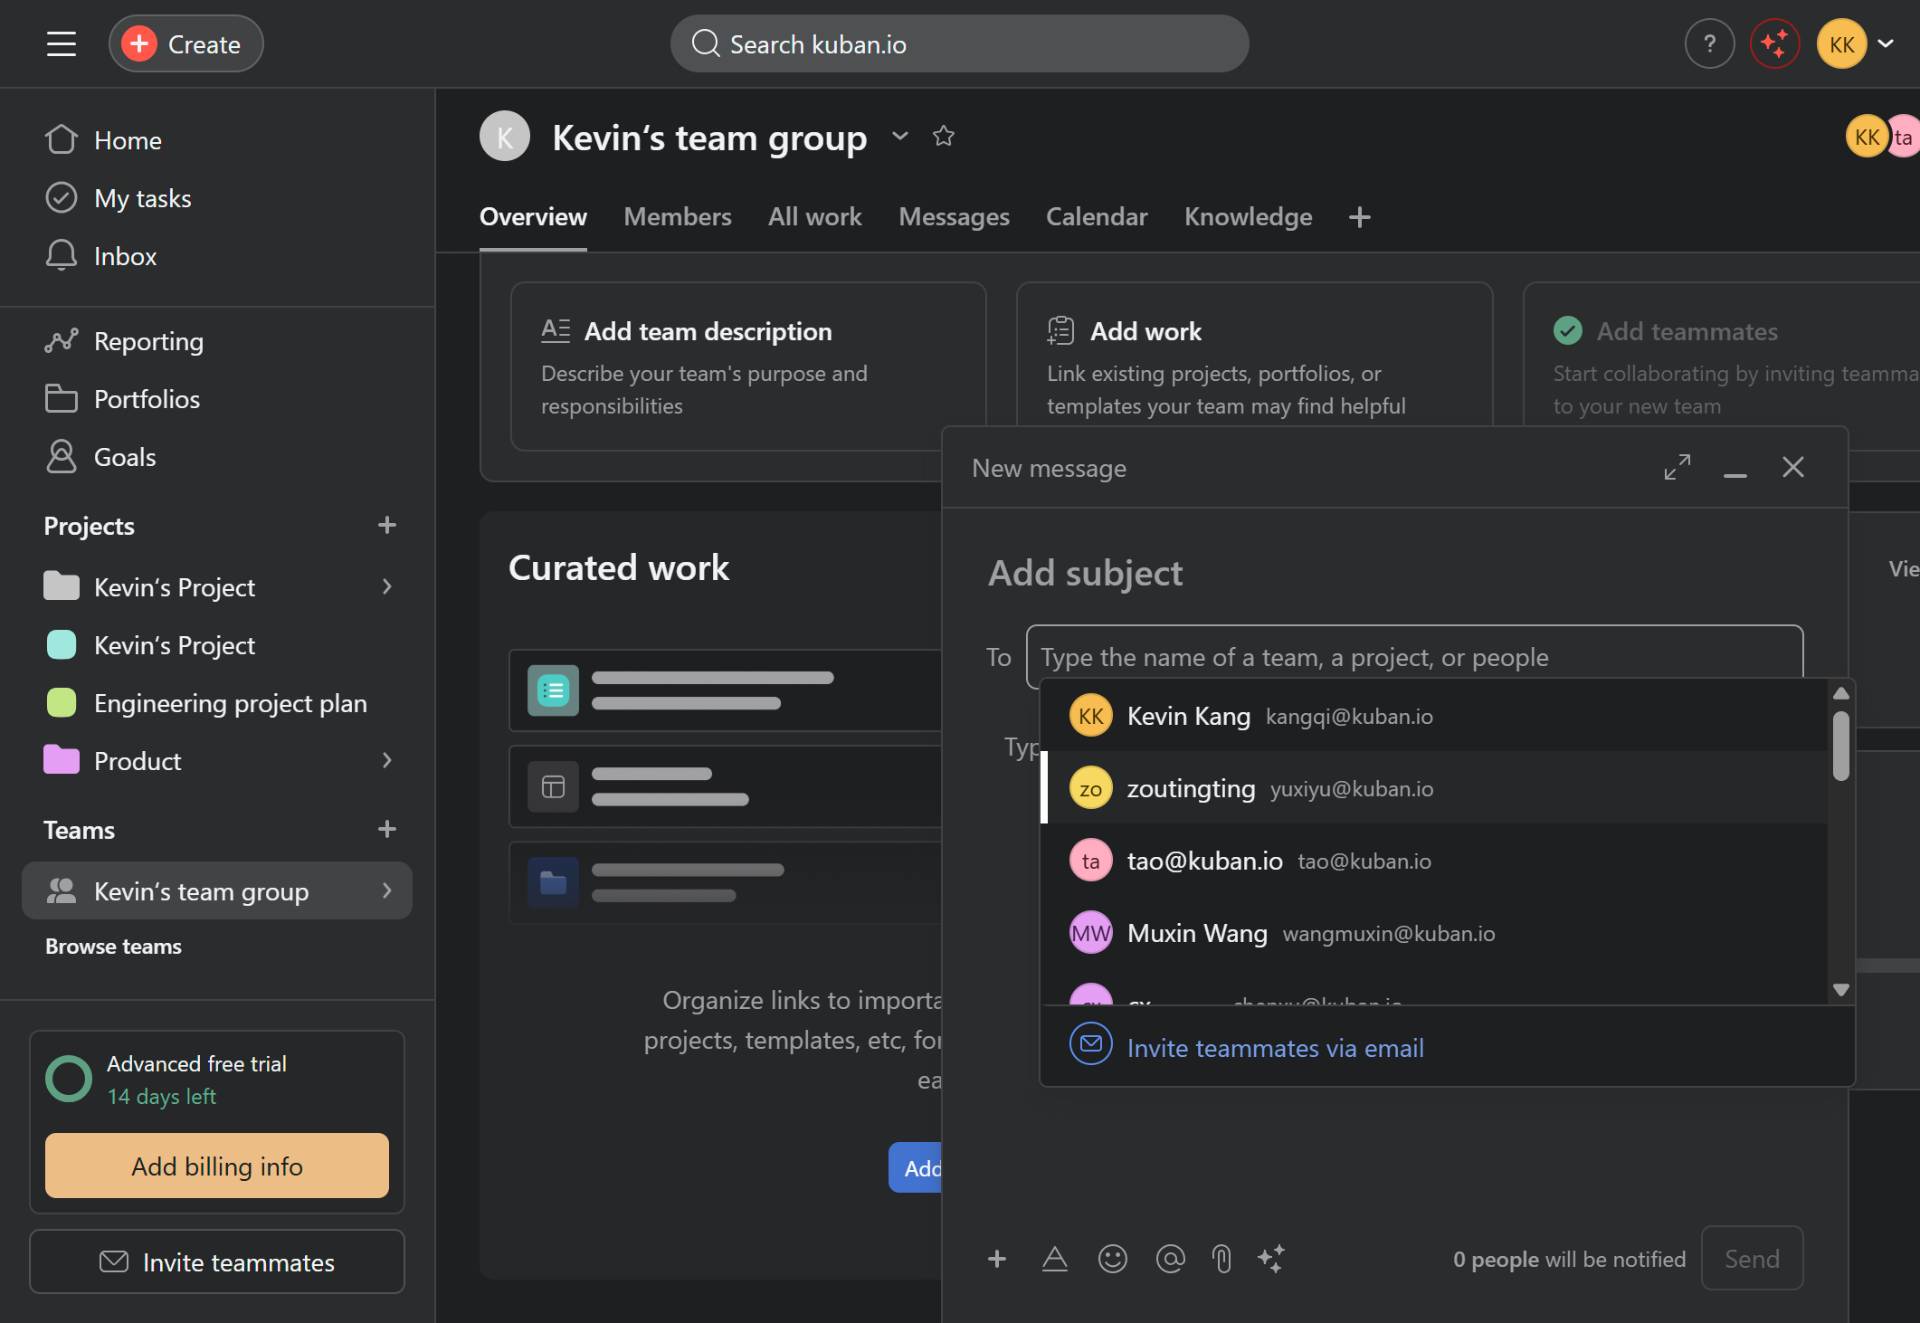Expand the New message window
Viewport: 1920px width, 1323px height.
pyautogui.click(x=1677, y=467)
